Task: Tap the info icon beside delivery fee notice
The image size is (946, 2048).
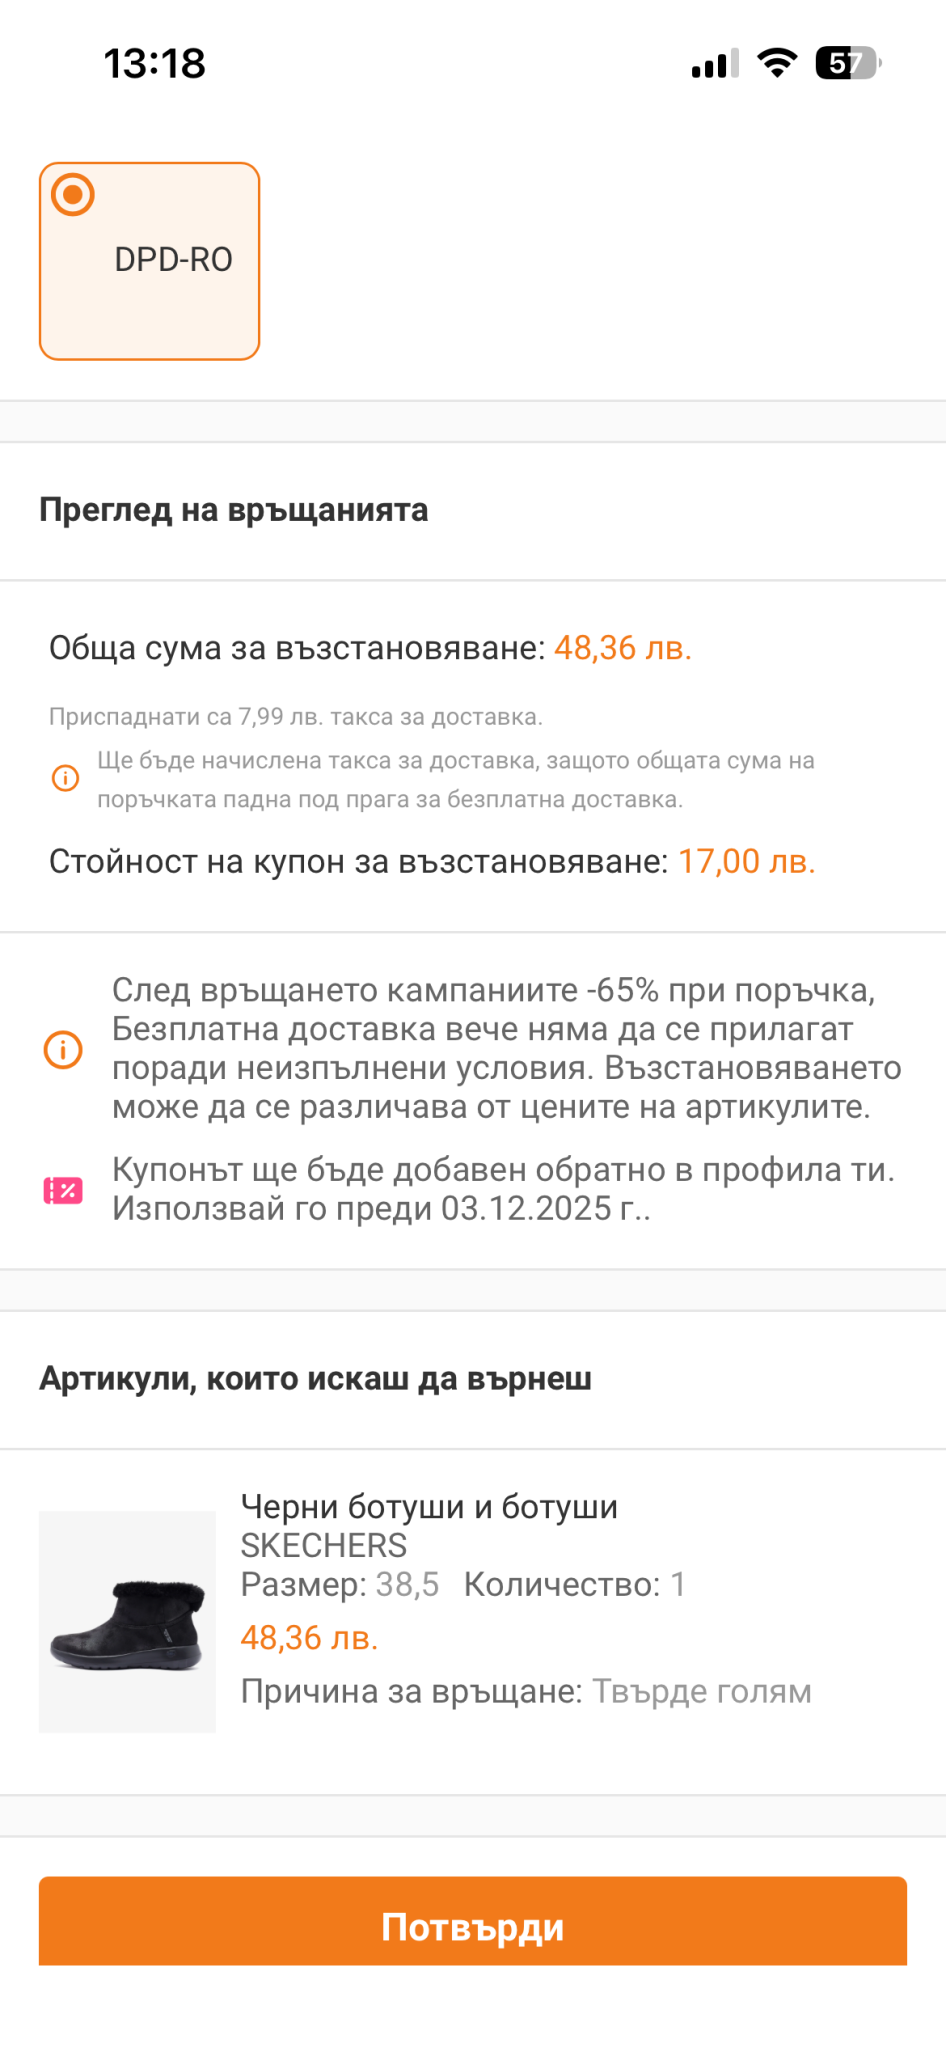Action: tap(65, 778)
